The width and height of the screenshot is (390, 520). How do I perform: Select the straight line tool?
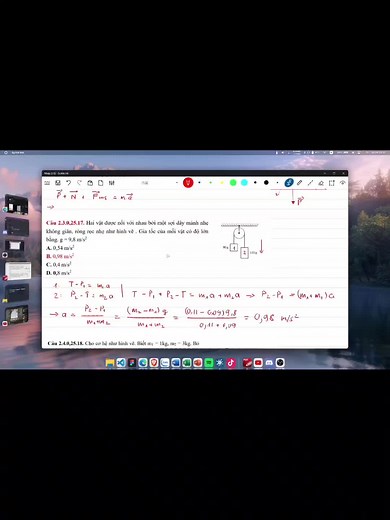[x=310, y=183]
